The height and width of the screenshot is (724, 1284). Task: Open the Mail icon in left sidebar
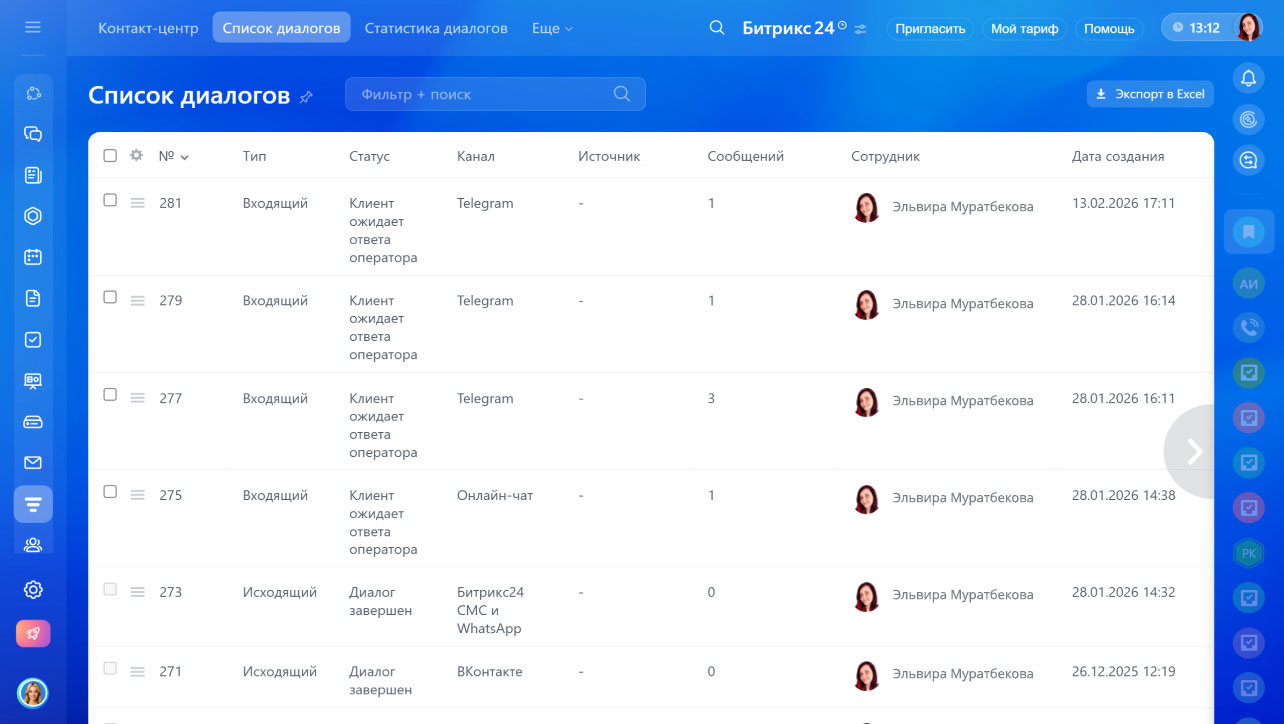[x=33, y=463]
